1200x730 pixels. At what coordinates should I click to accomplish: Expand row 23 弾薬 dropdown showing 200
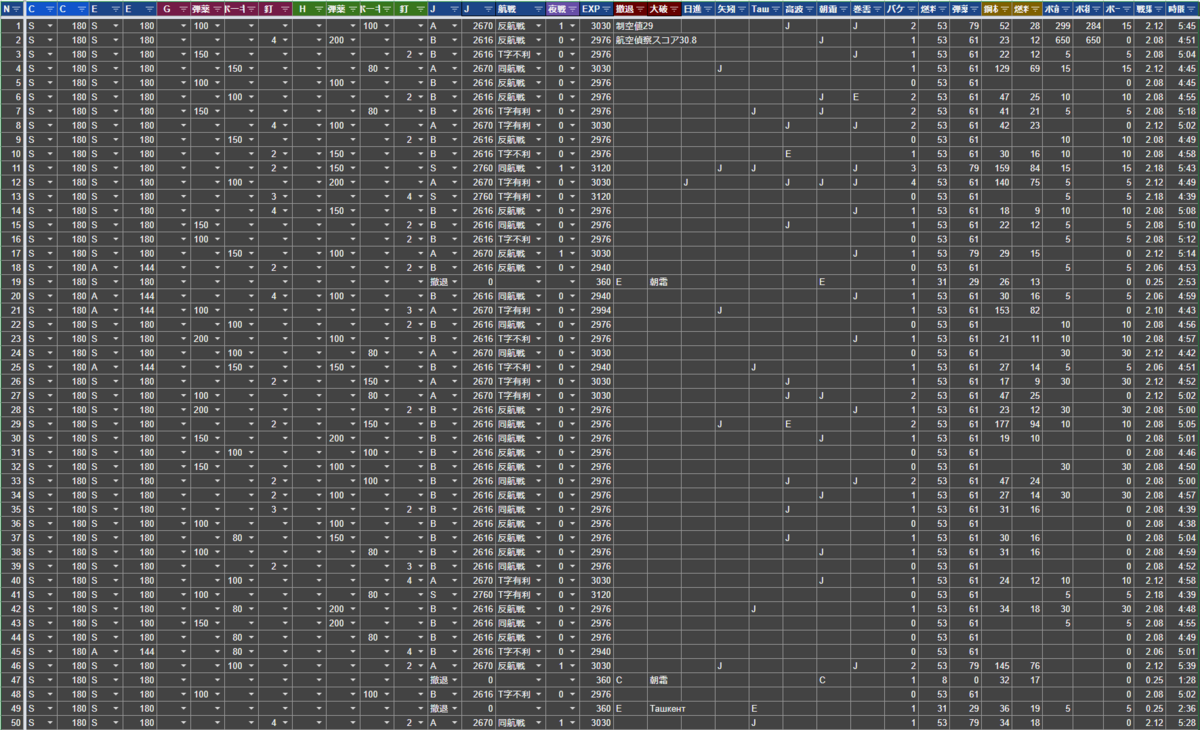pos(218,338)
